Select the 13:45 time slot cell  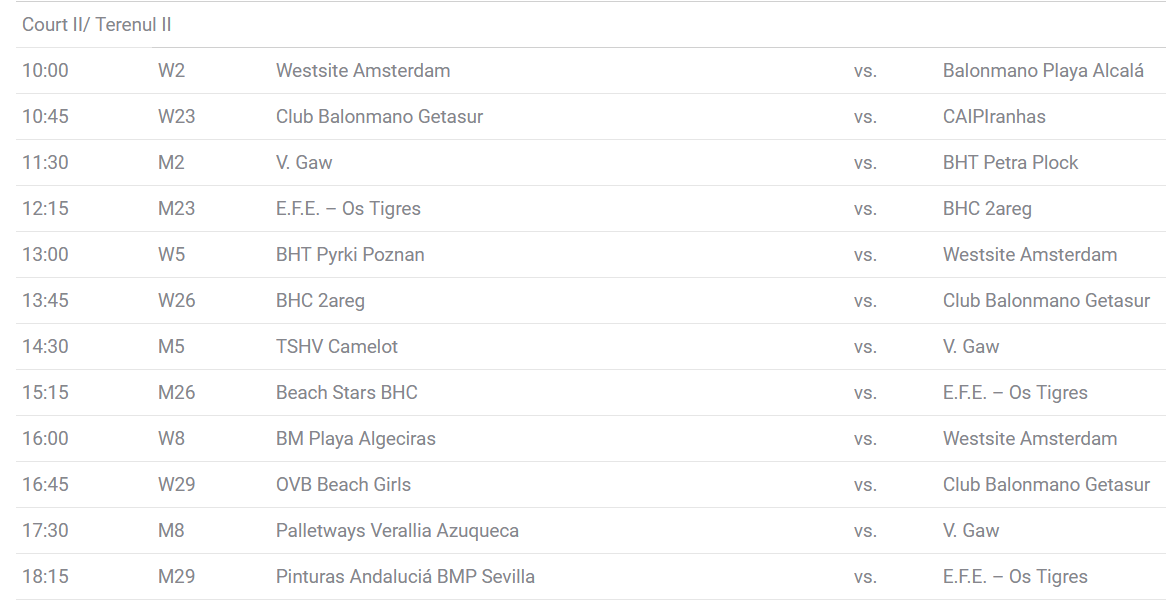click(x=45, y=301)
